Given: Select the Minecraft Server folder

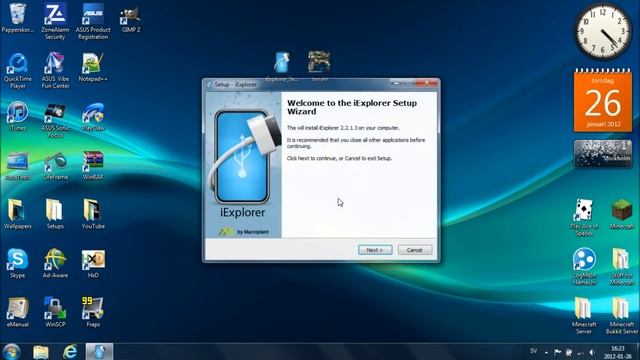Looking at the screenshot, I should [584, 316].
